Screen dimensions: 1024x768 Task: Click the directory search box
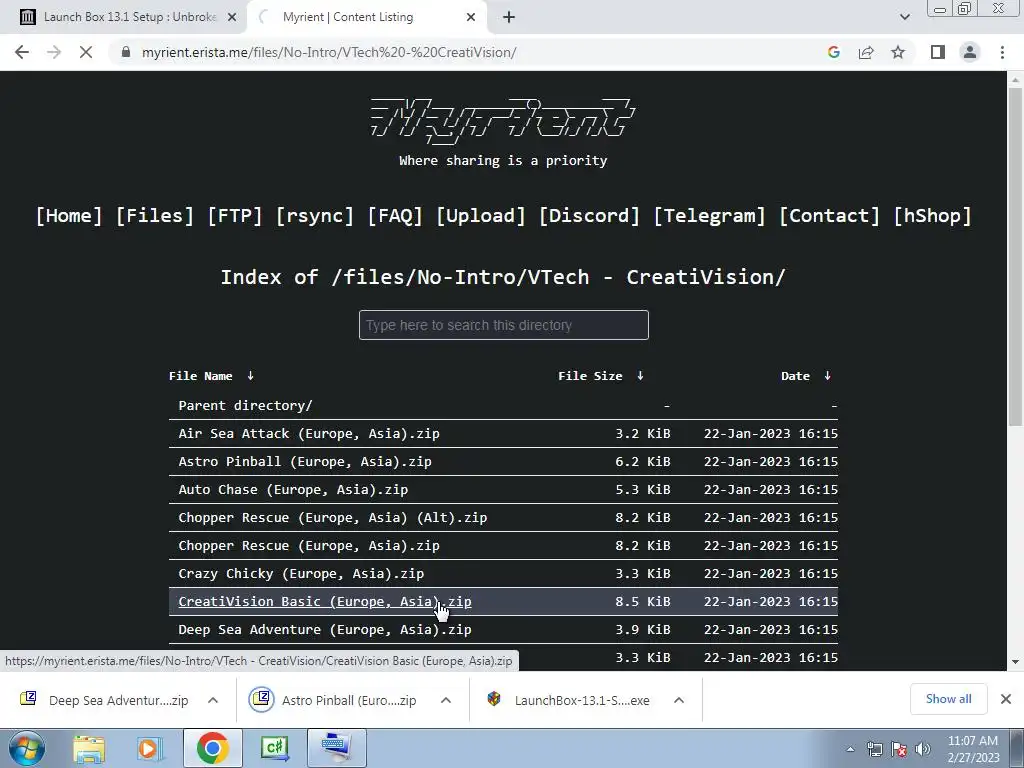click(504, 325)
